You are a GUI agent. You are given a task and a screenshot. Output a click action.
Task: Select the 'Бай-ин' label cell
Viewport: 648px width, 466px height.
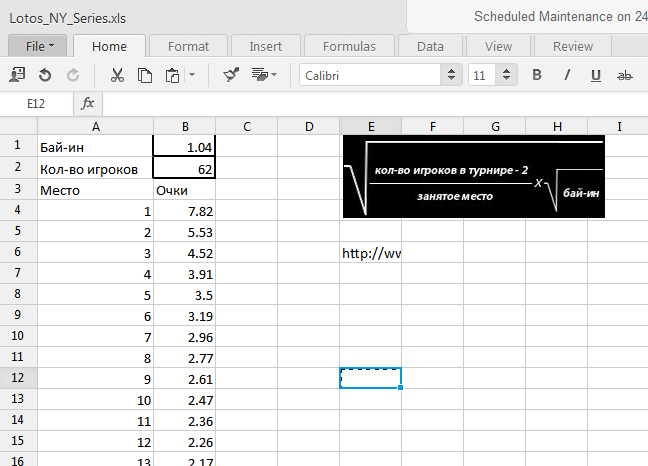[x=95, y=146]
